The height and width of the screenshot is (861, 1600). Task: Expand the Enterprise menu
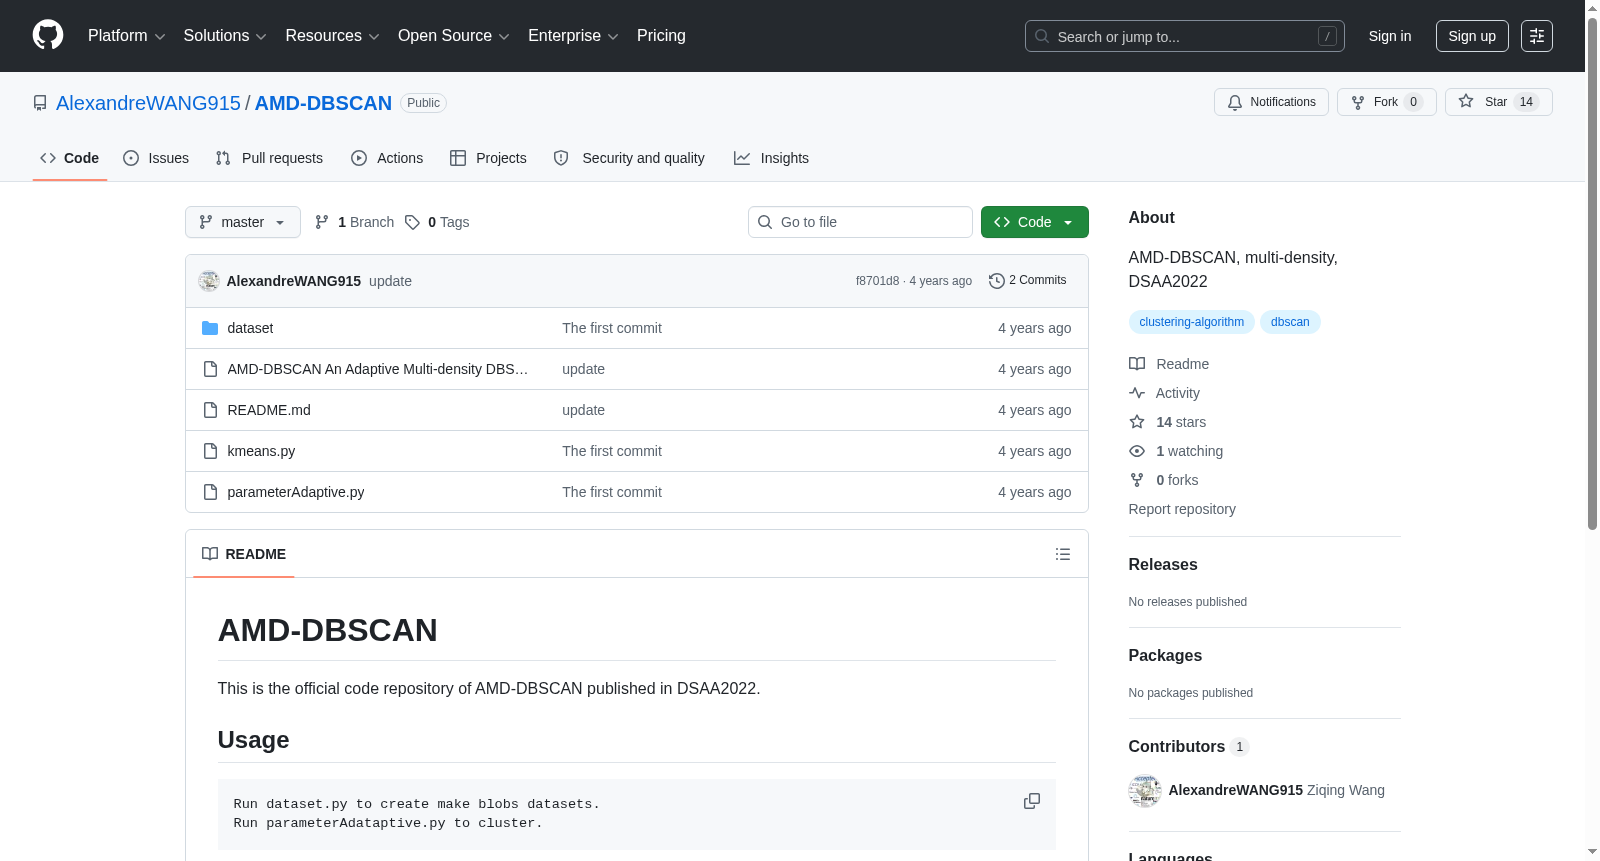573,36
